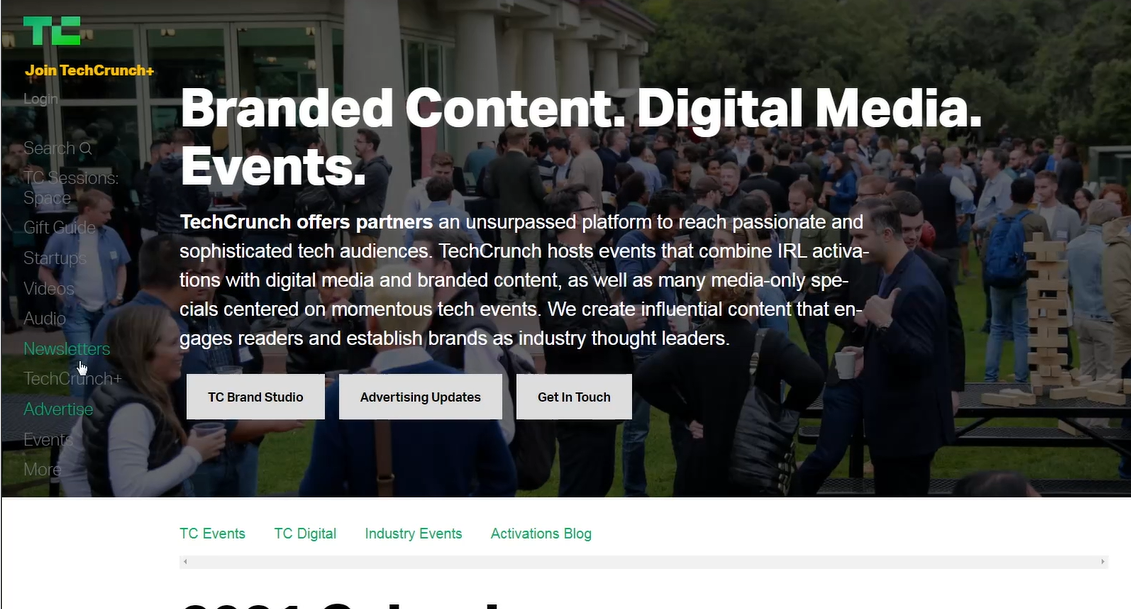
Task: Expand the More menu item
Action: pyautogui.click(x=42, y=470)
